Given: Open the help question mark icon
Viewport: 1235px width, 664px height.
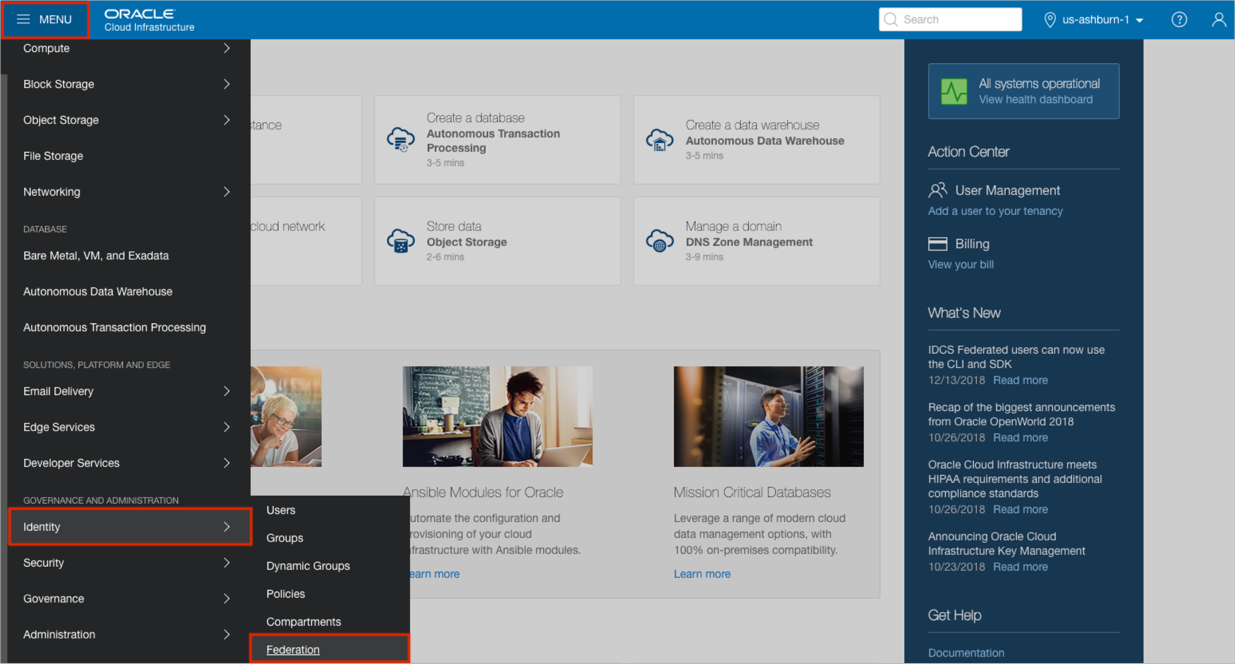Looking at the screenshot, I should point(1179,19).
